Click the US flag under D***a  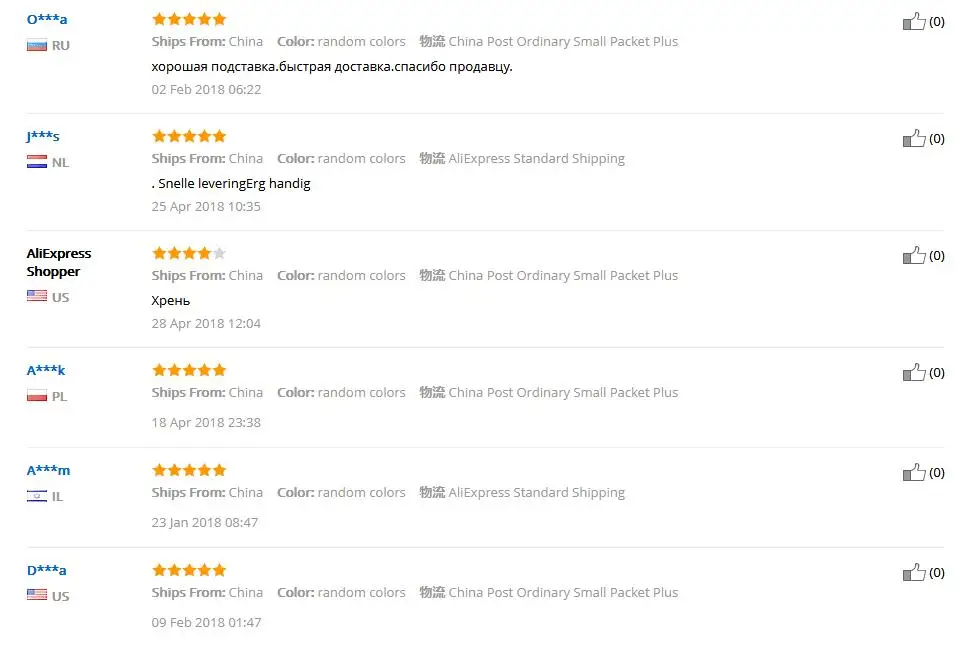[x=37, y=595]
